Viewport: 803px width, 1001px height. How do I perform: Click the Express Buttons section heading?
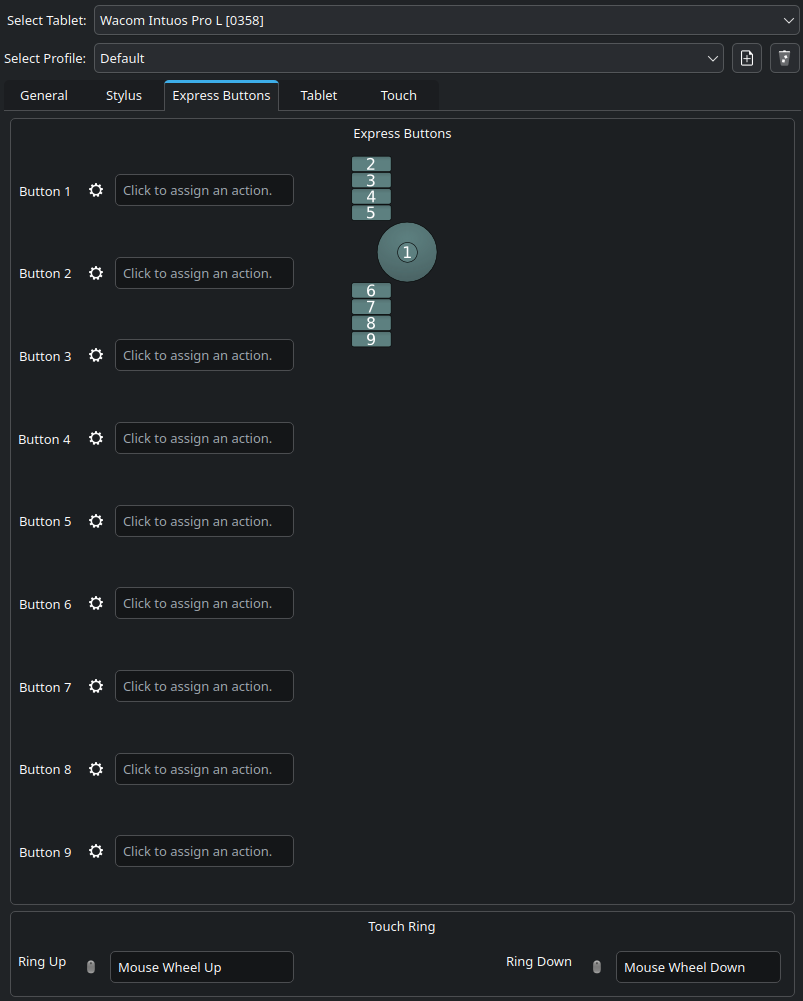pyautogui.click(x=402, y=133)
